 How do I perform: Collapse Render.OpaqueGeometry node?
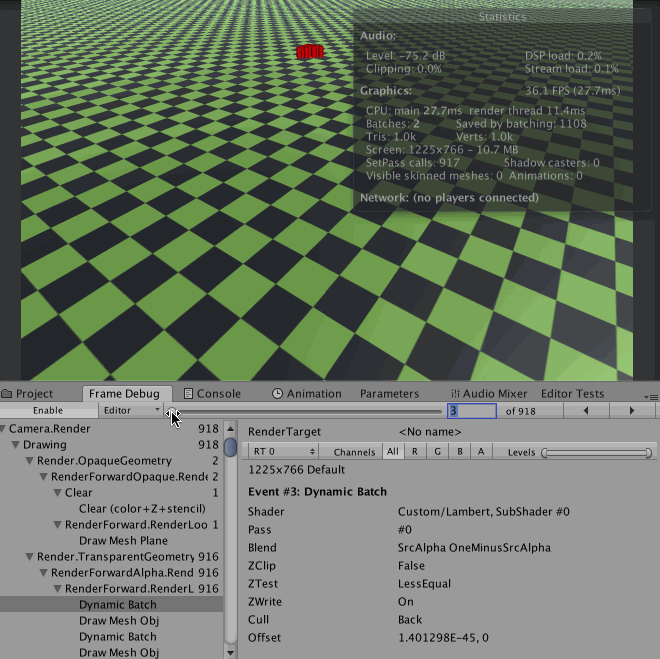pyautogui.click(x=30, y=461)
